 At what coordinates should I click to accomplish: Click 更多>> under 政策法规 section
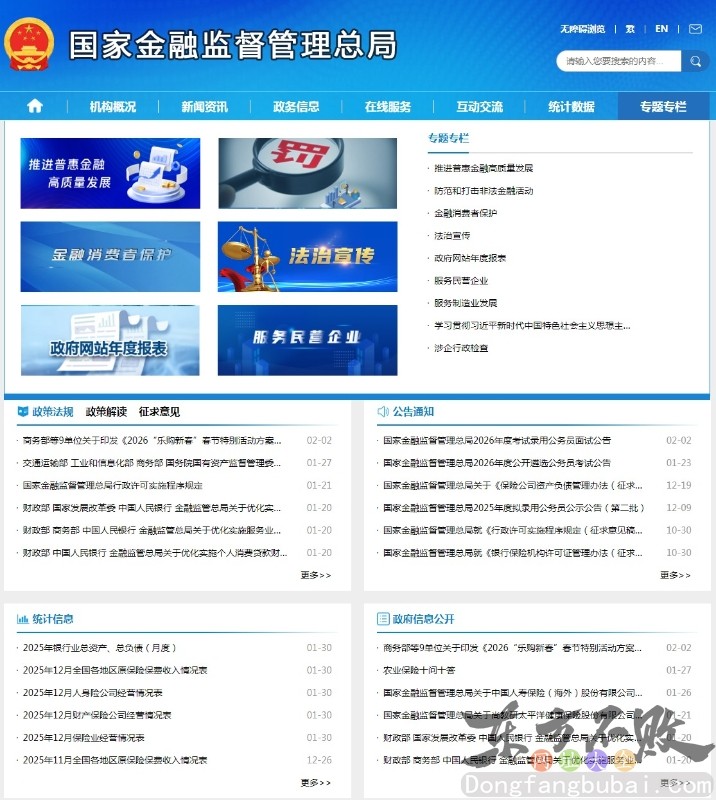click(x=315, y=575)
